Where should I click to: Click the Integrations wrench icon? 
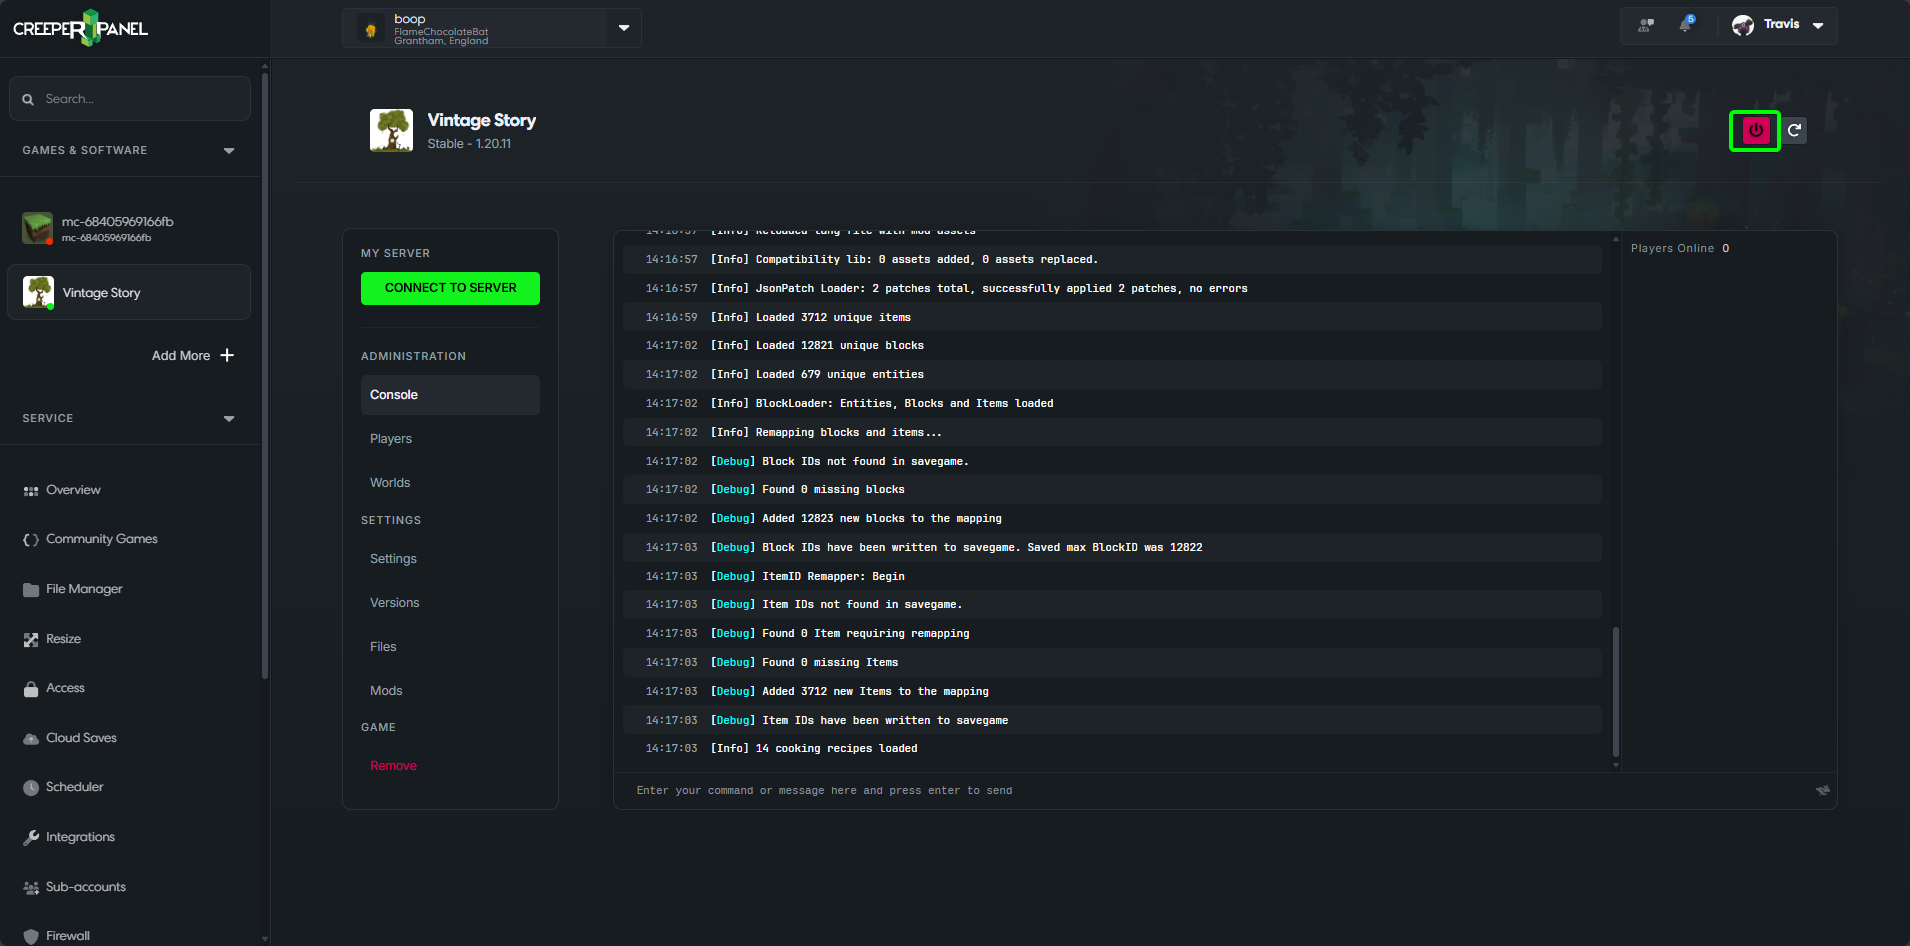tap(31, 838)
